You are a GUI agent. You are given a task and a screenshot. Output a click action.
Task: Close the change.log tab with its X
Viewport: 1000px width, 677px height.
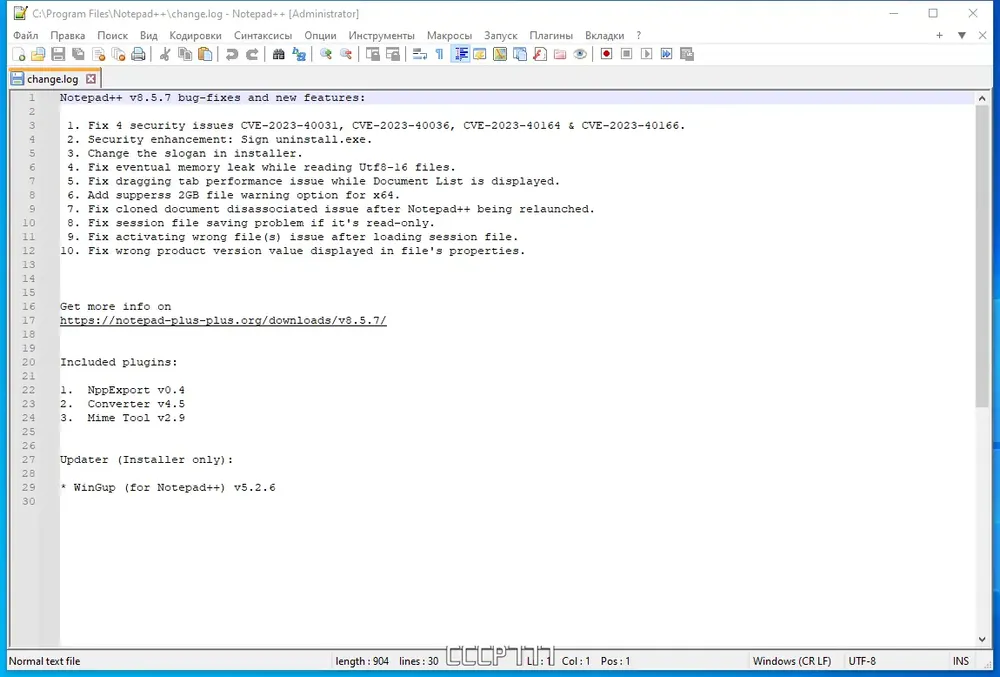[x=91, y=78]
